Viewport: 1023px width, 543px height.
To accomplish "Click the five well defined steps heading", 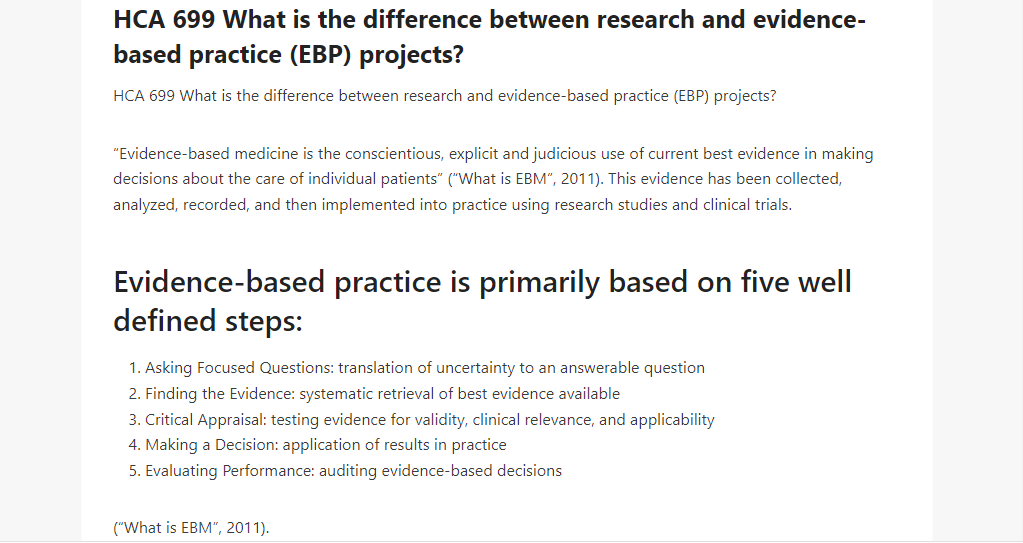I will [482, 302].
